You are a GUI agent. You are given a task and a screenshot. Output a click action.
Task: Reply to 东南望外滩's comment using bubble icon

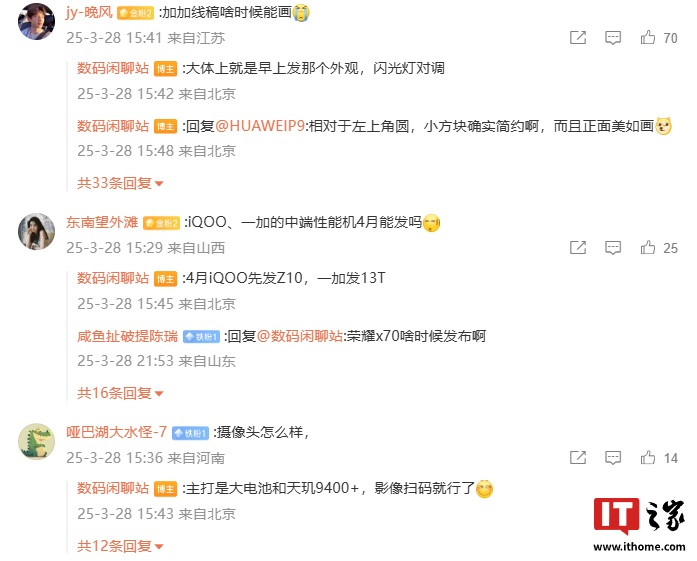(613, 248)
